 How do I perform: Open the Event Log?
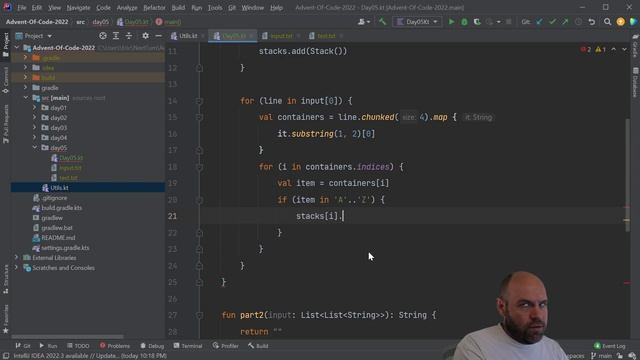tap(610, 346)
